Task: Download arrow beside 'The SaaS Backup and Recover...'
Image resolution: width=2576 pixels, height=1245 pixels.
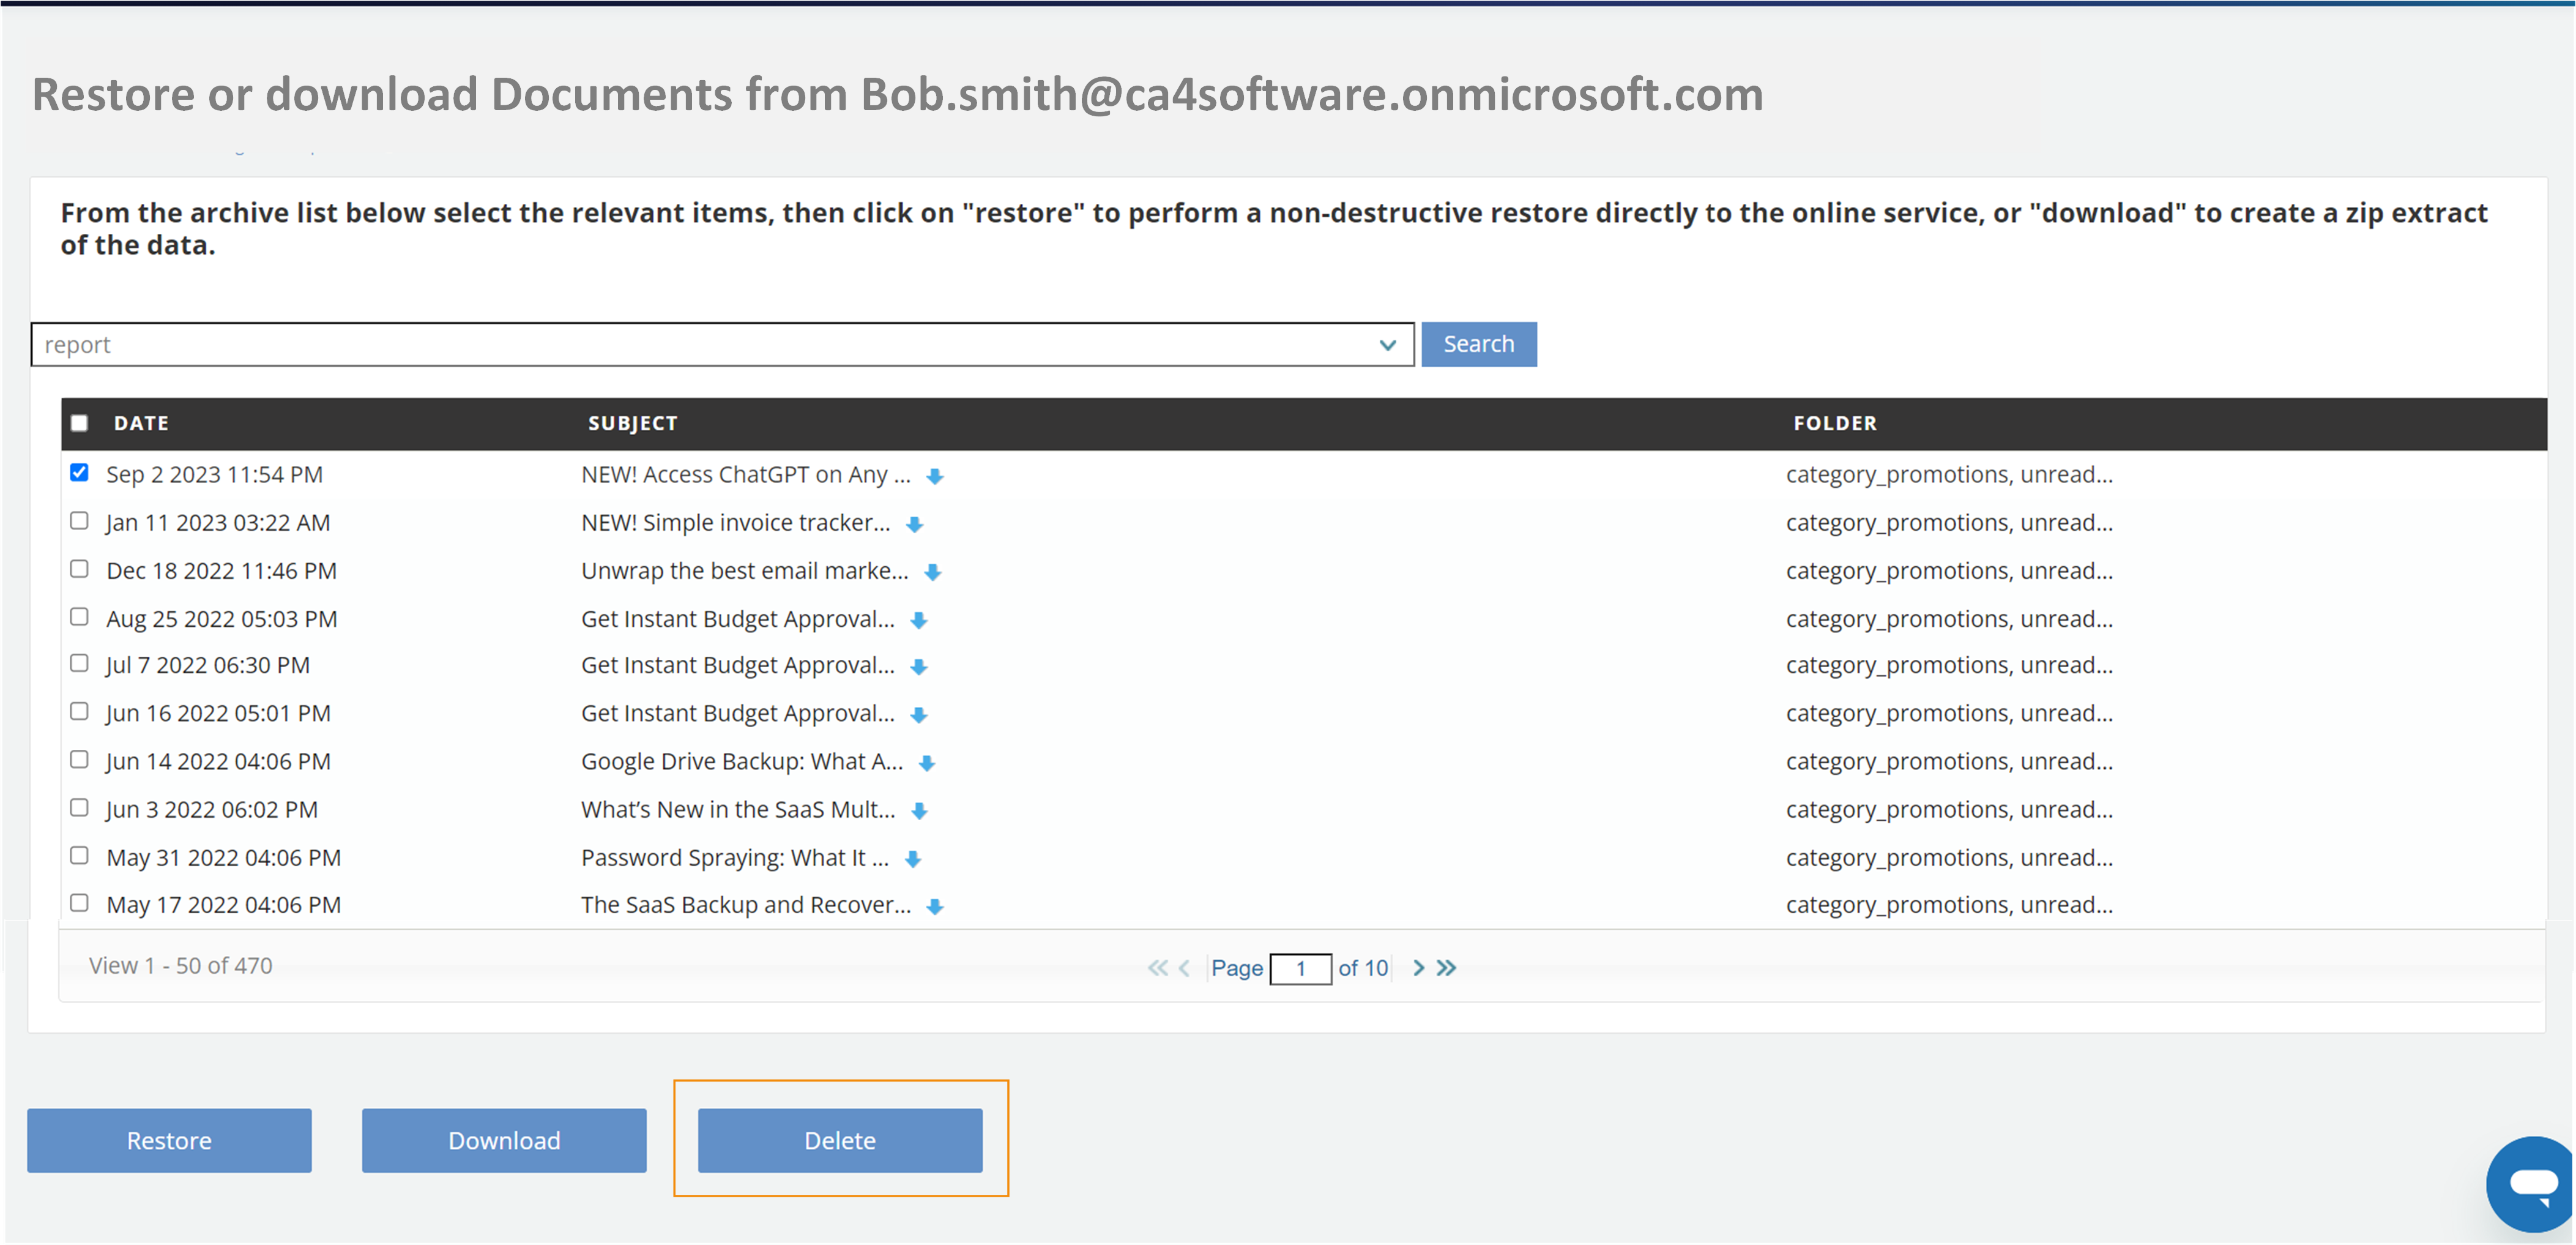Action: click(935, 907)
